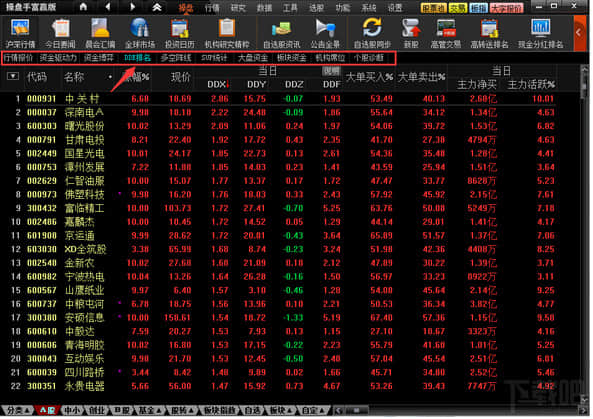Screen dimensions: 593x419
Task: Click the yellow 交易 button
Action: [458, 8]
